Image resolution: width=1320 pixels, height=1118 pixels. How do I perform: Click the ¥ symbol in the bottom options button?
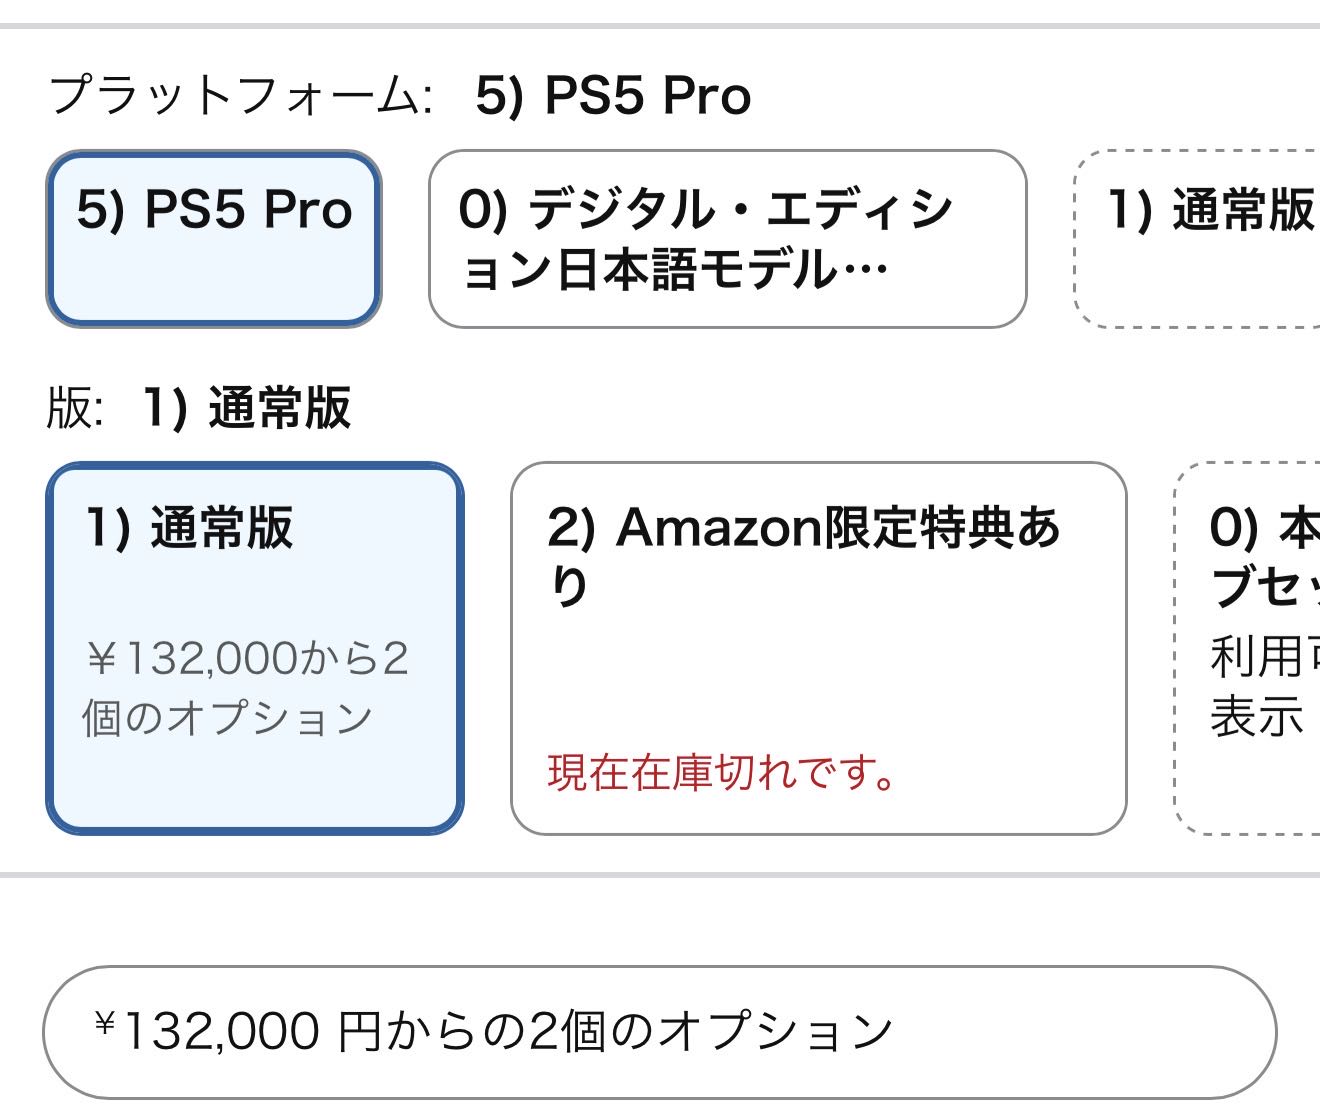tap(105, 1024)
